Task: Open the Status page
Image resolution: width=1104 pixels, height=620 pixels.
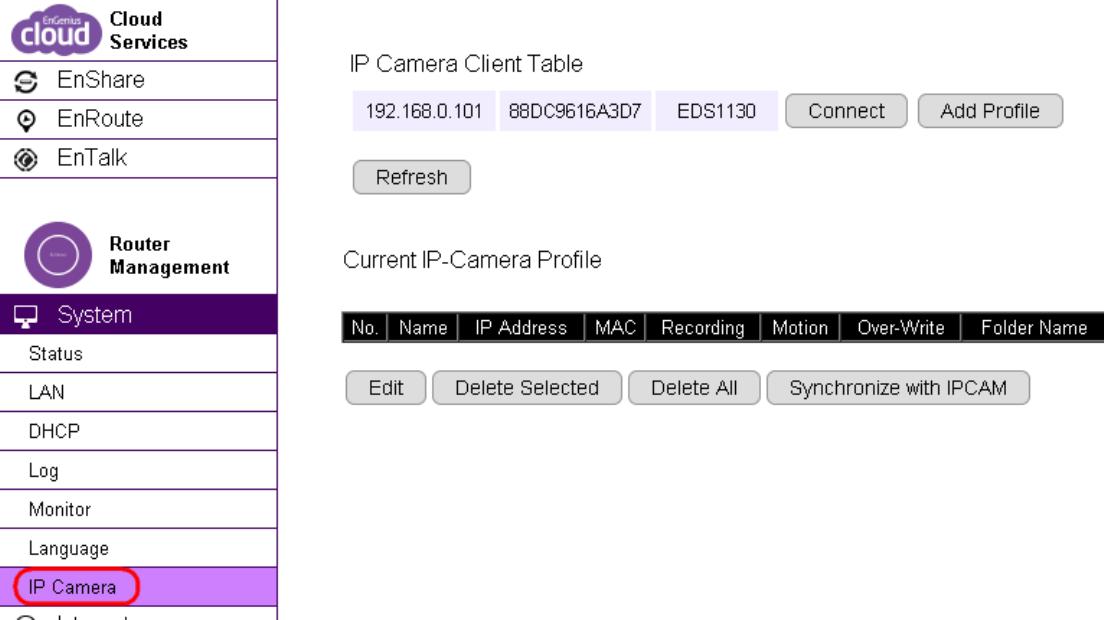Action: tap(56, 354)
